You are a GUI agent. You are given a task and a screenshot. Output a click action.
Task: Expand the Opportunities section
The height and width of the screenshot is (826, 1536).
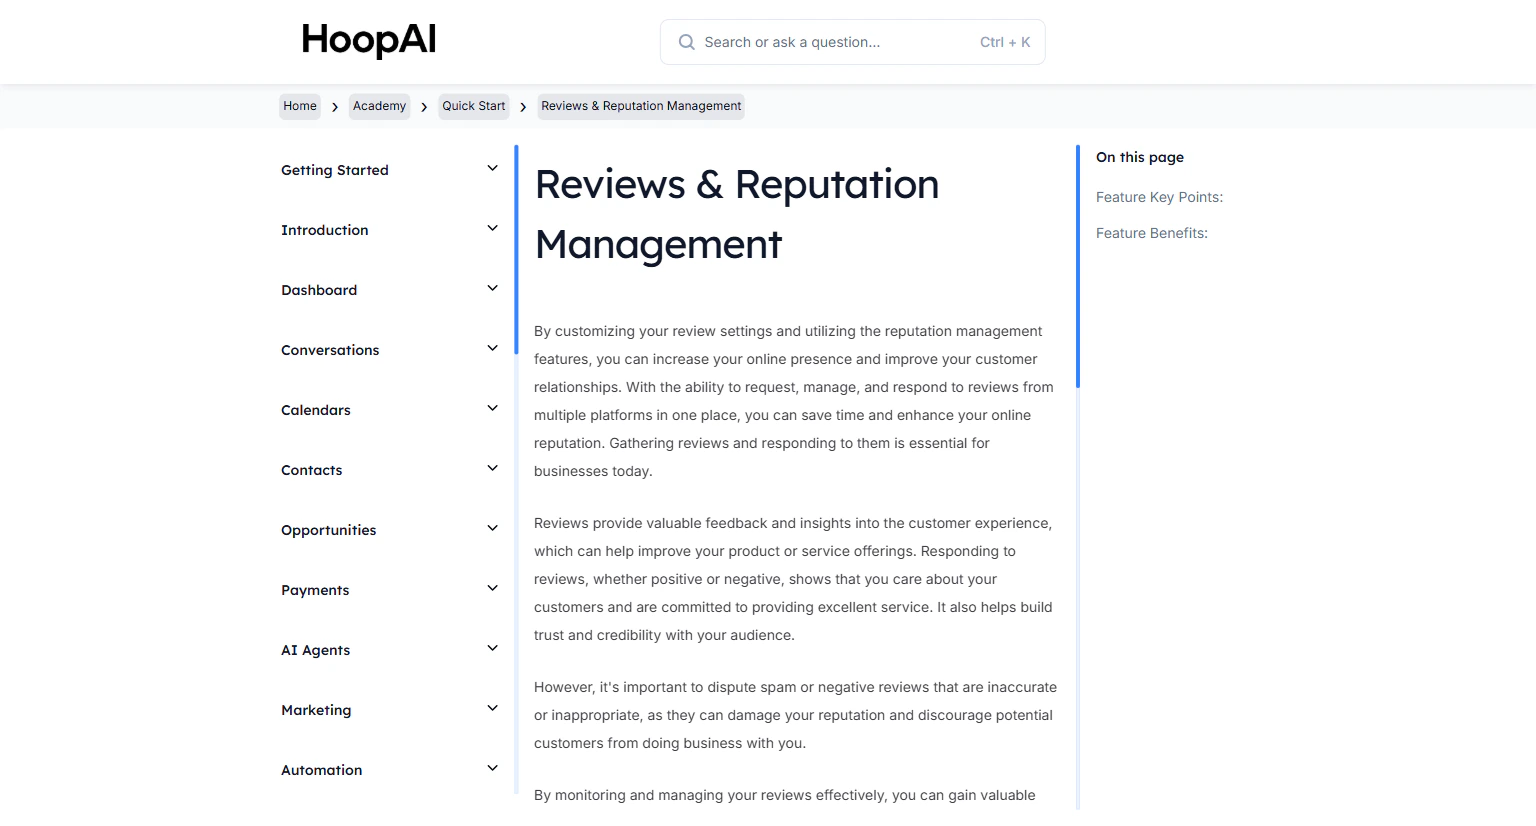point(492,528)
